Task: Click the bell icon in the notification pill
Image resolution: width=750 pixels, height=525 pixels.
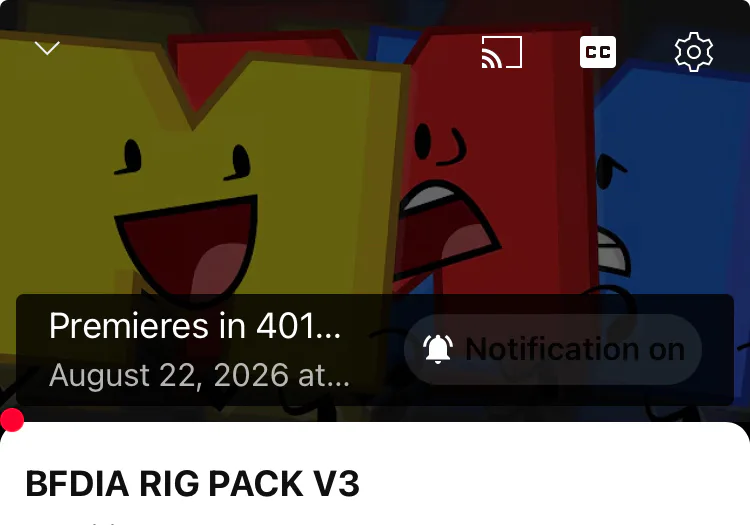Action: [x=438, y=349]
